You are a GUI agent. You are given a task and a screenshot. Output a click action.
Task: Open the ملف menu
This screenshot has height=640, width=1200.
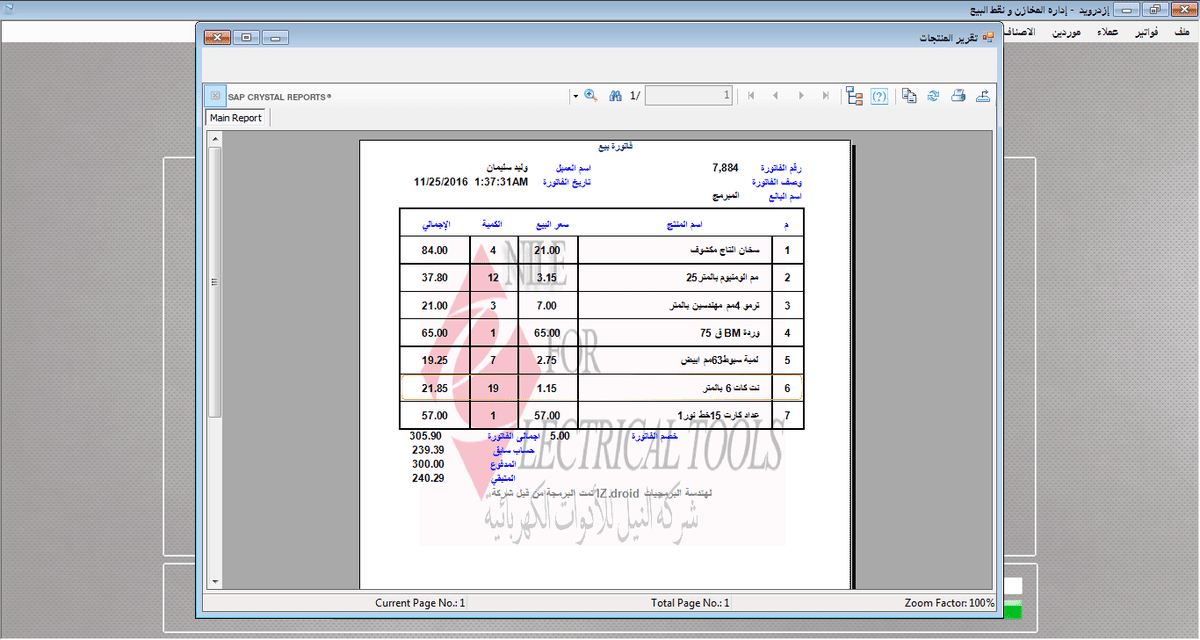[1181, 33]
